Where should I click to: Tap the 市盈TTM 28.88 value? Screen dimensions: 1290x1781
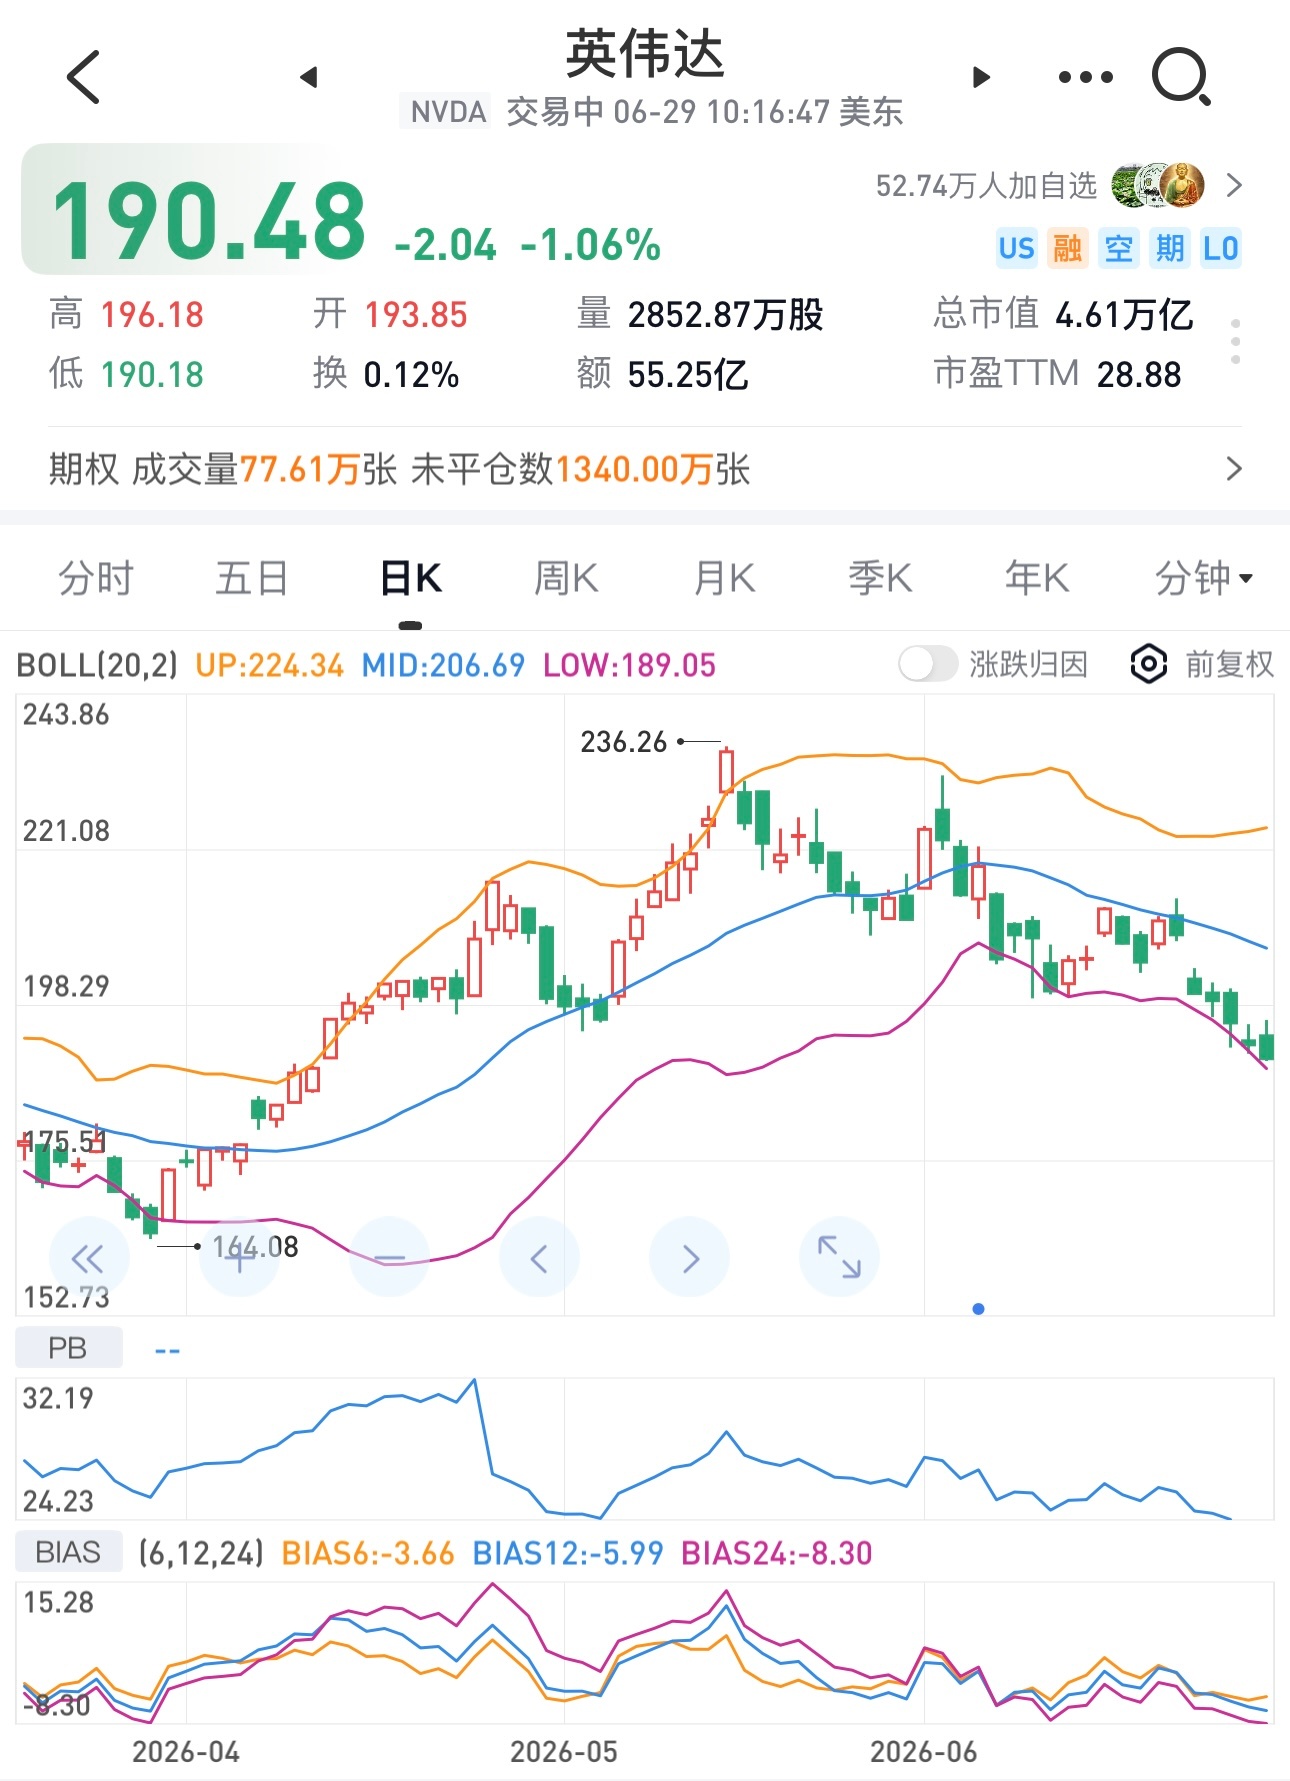[x=1057, y=374]
